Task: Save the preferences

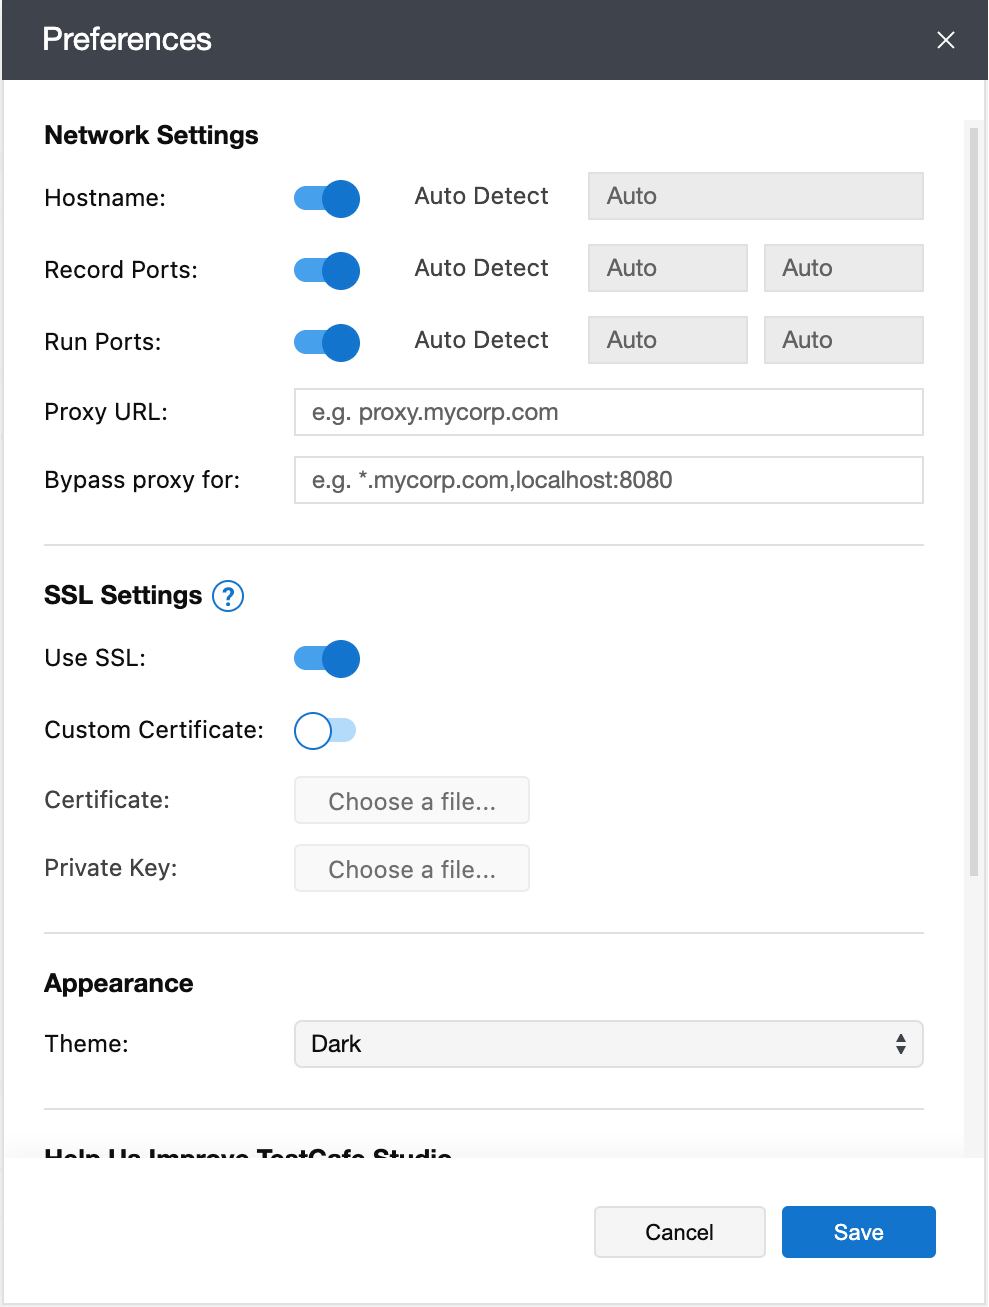Action: 858,1232
